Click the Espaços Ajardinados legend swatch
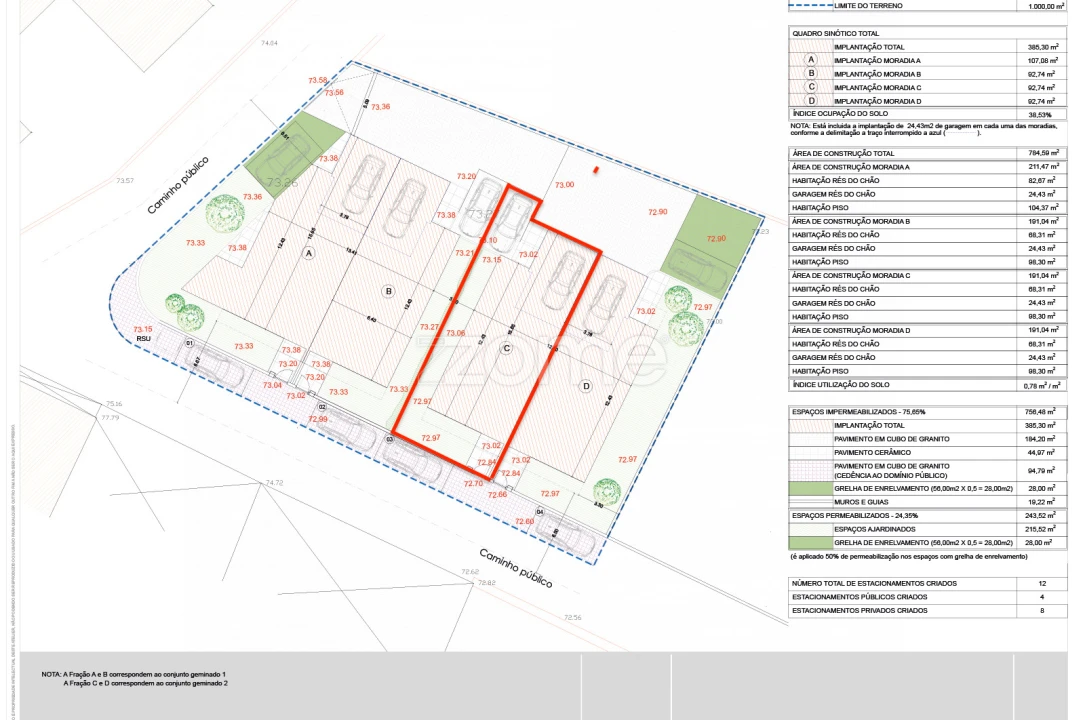The width and height of the screenshot is (1085, 720). point(810,528)
